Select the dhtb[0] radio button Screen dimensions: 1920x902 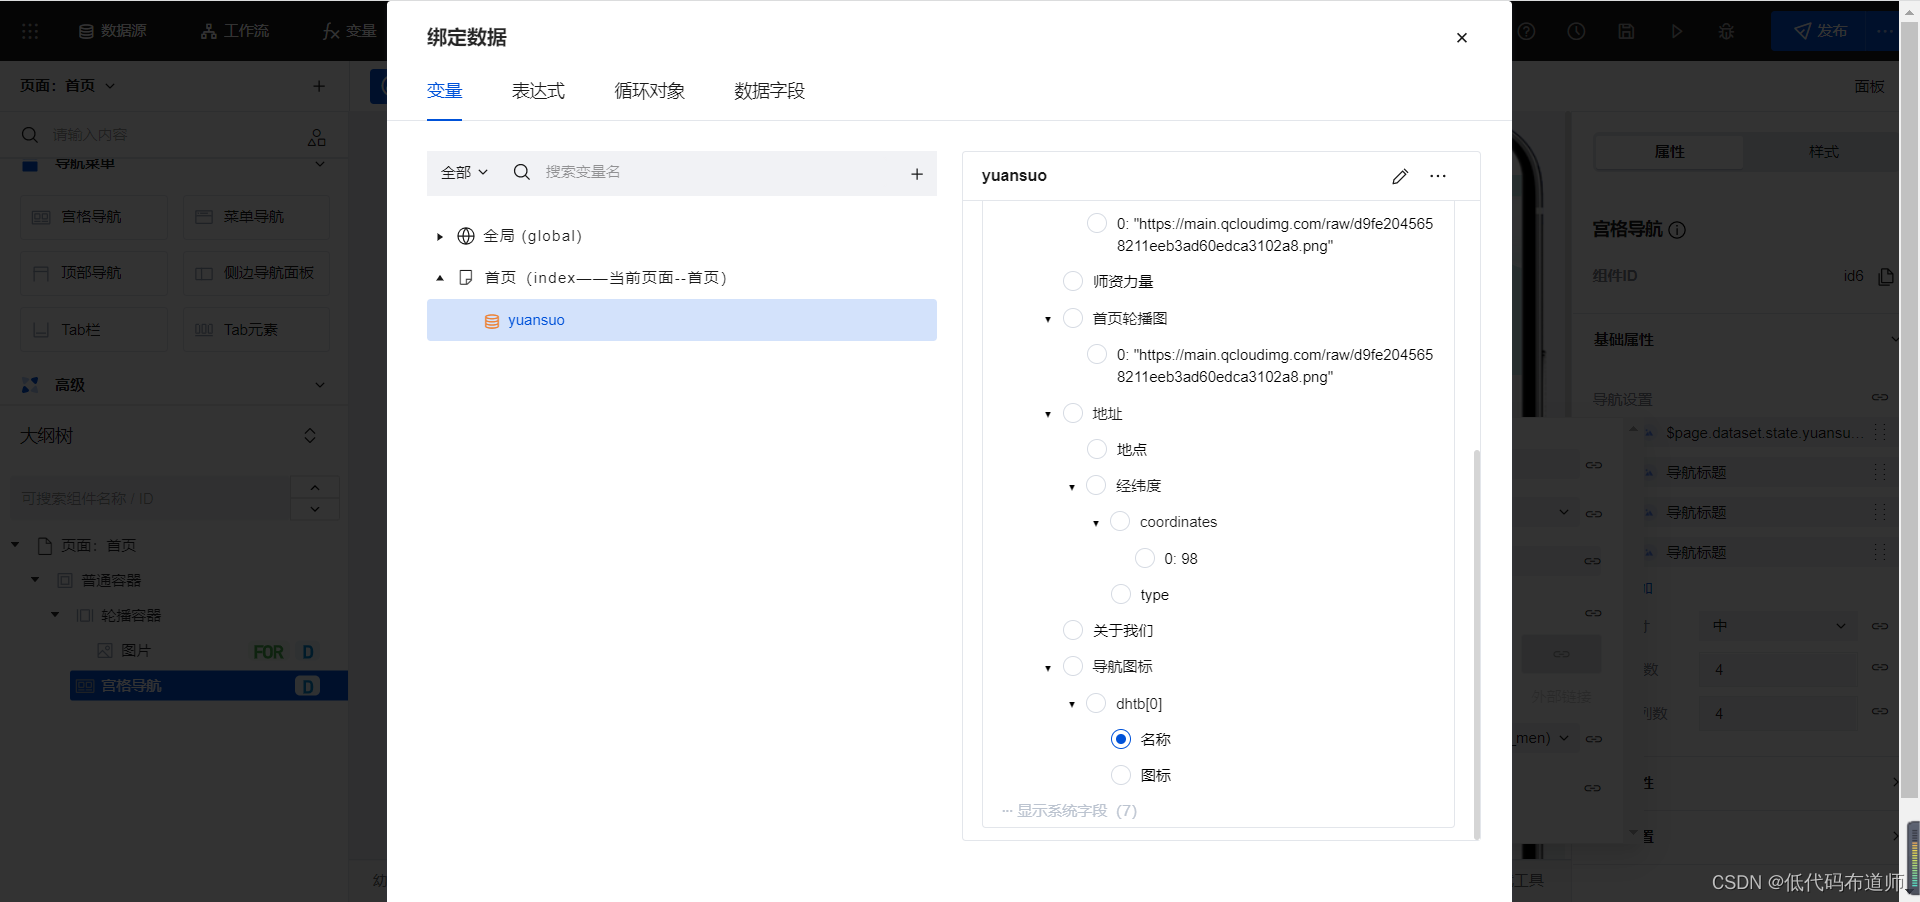point(1096,703)
